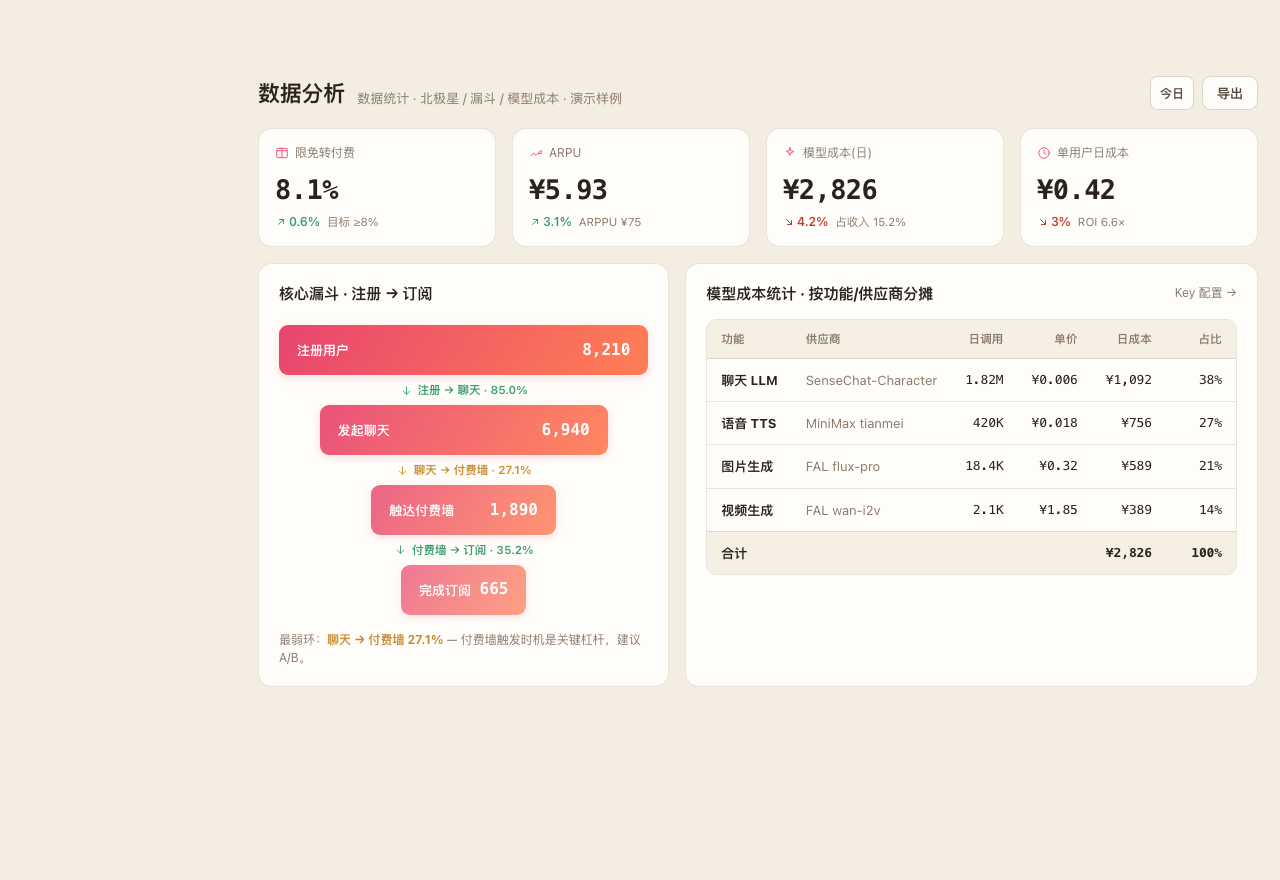1280x880 pixels.
Task: Select the 触达付费墙 1,890 funnel bar
Action: coord(463,510)
